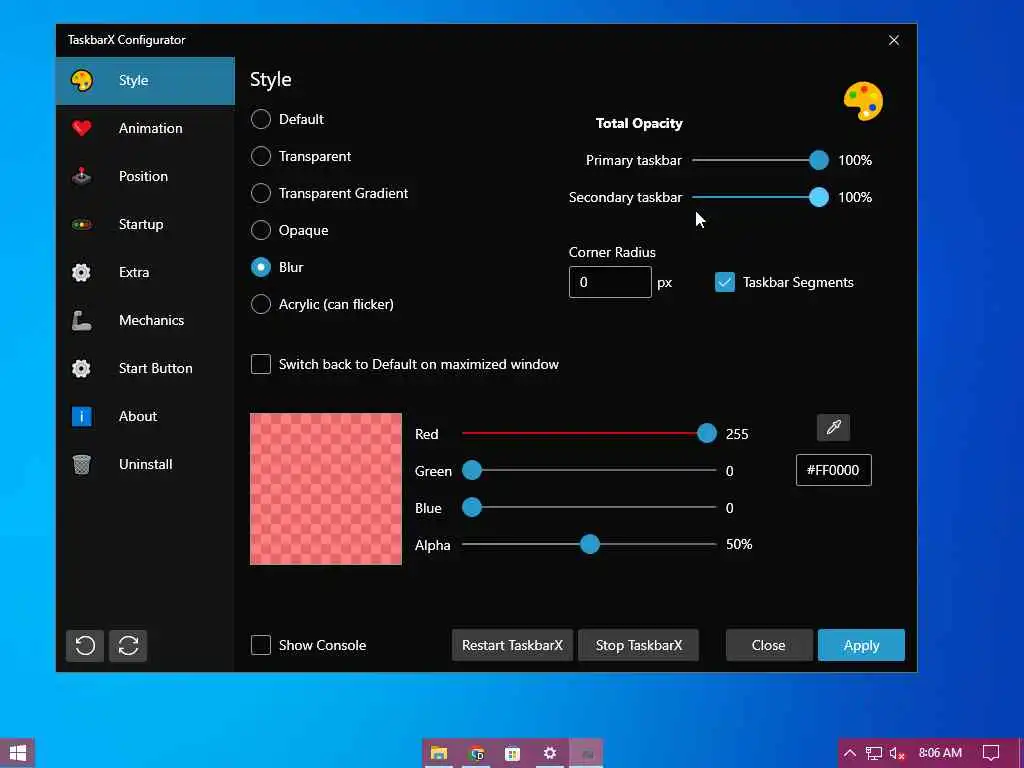
Task: Click the 8:06 AM clock
Action: coord(940,753)
